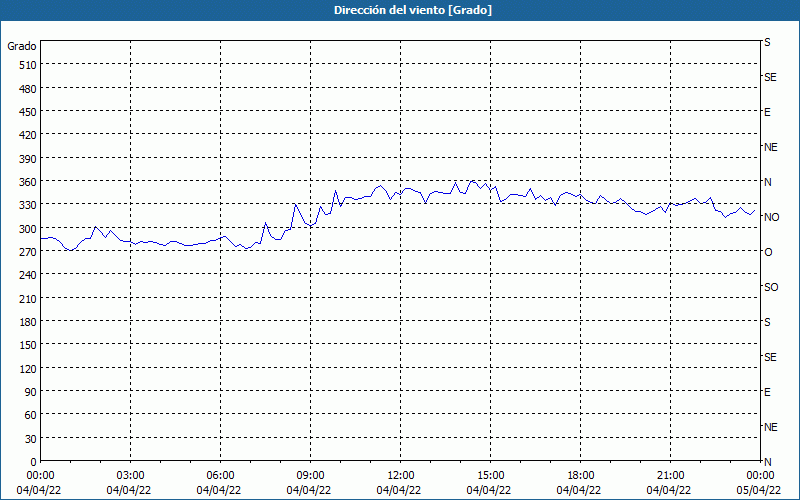Select the 0 degree axis label

[34, 462]
